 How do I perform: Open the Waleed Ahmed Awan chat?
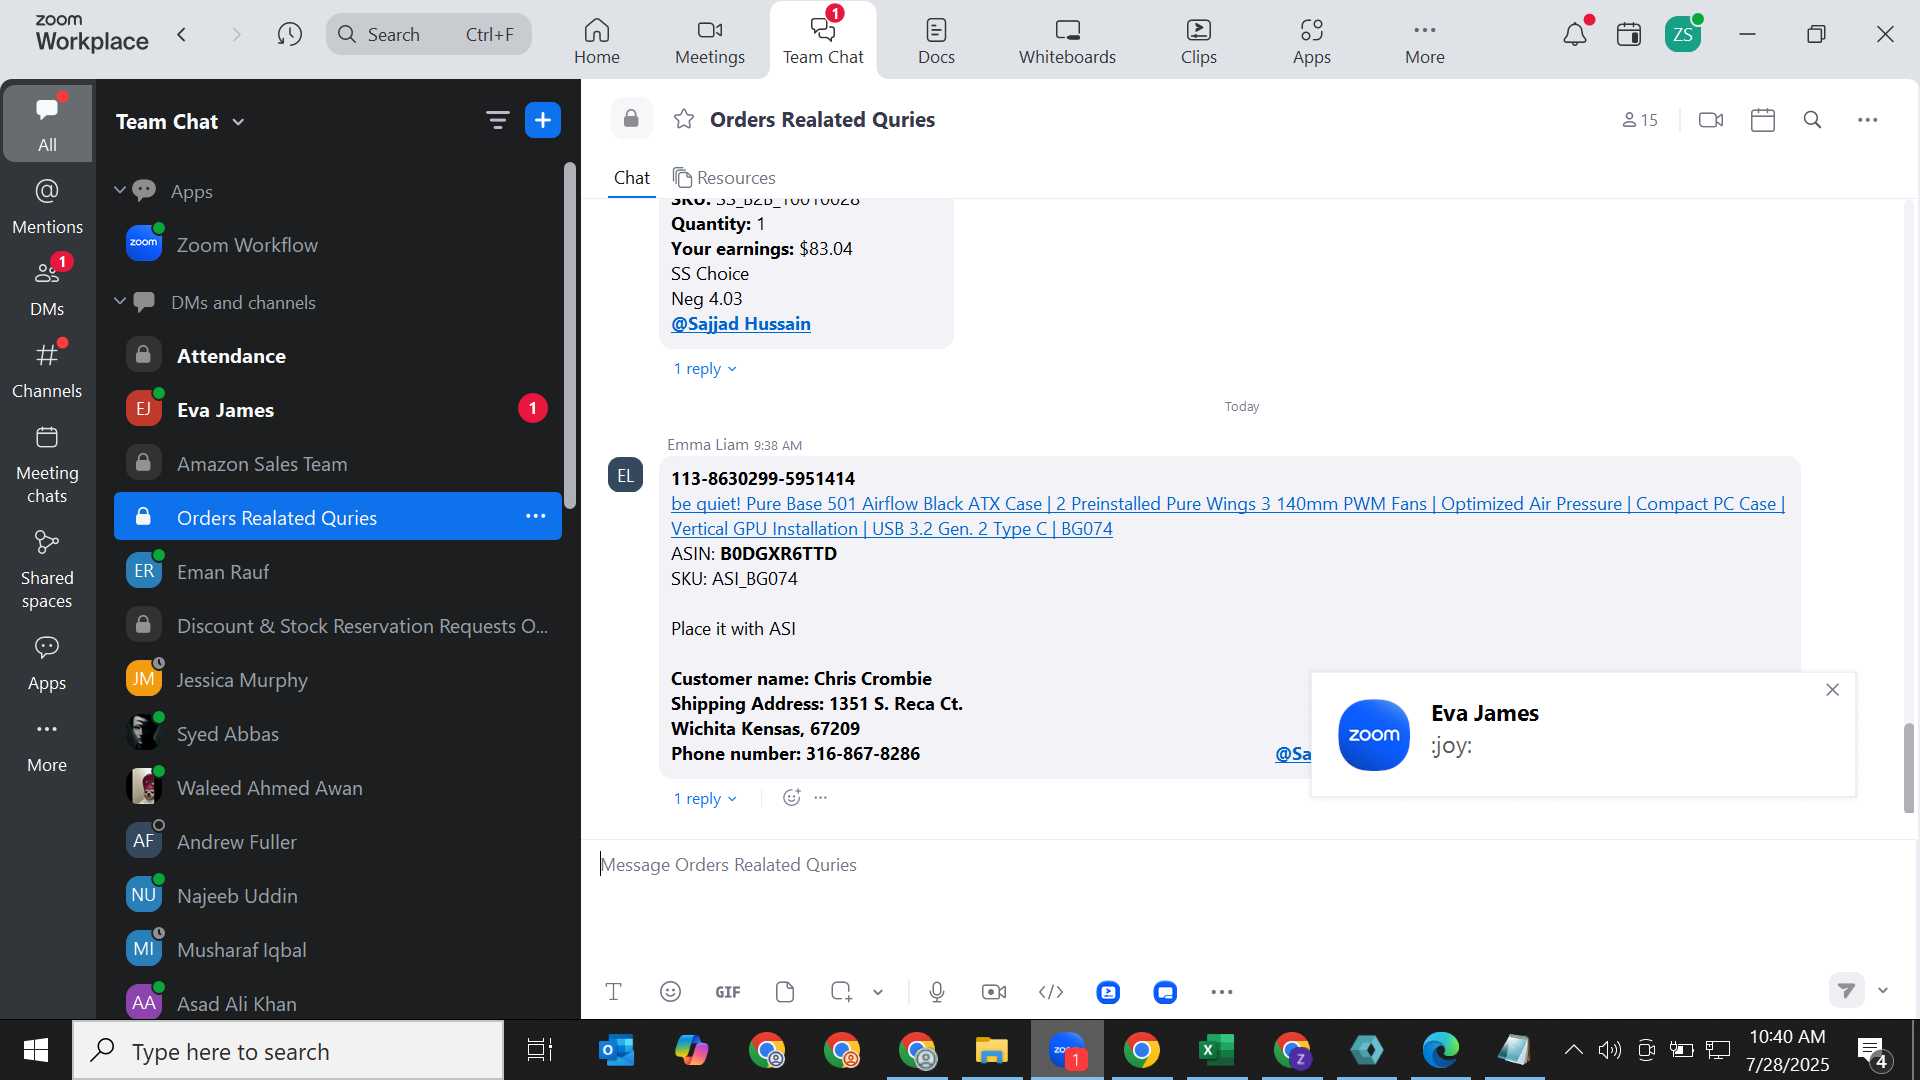(338, 788)
